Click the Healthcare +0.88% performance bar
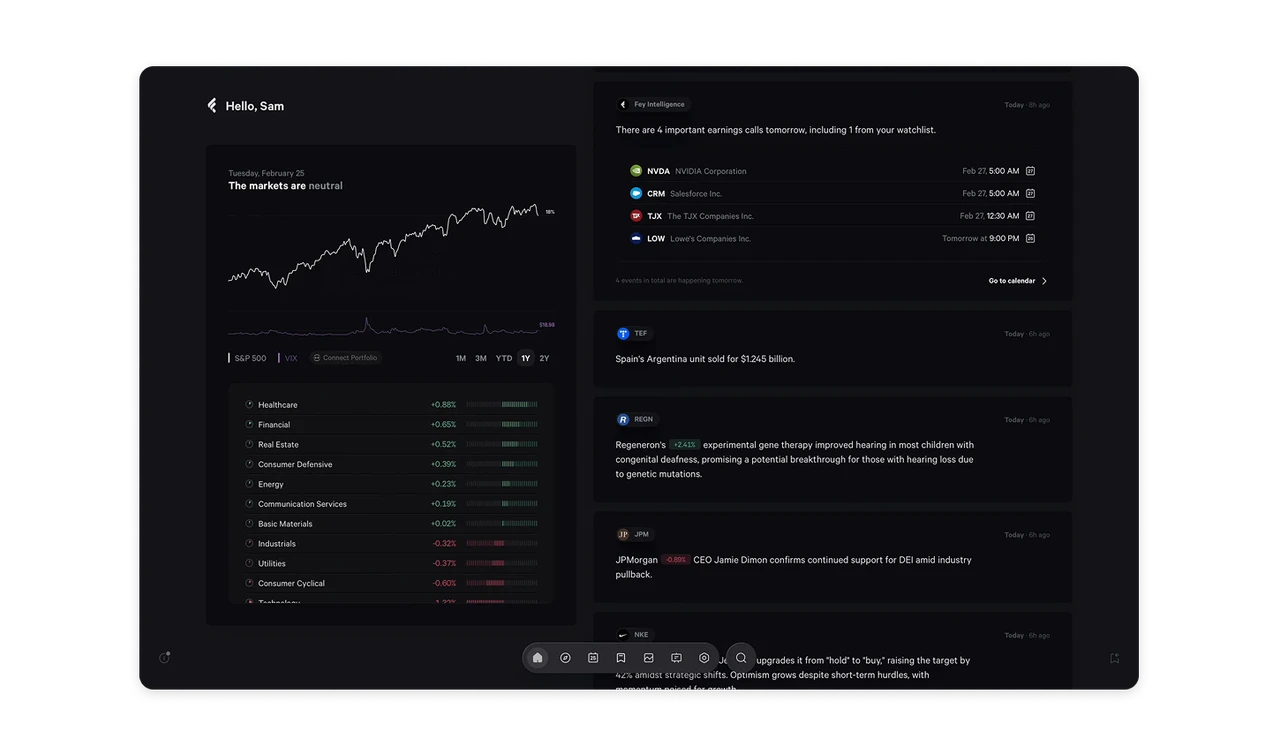 502,405
